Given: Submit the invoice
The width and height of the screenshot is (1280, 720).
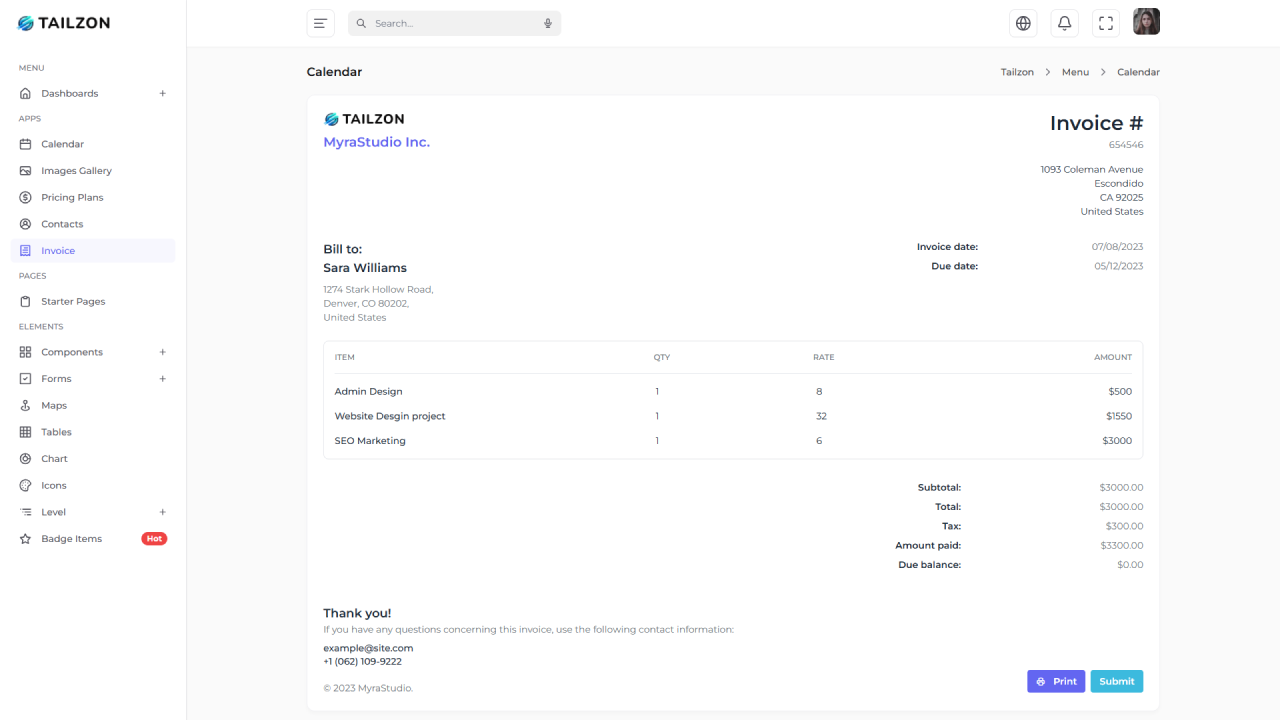Looking at the screenshot, I should click(1116, 681).
